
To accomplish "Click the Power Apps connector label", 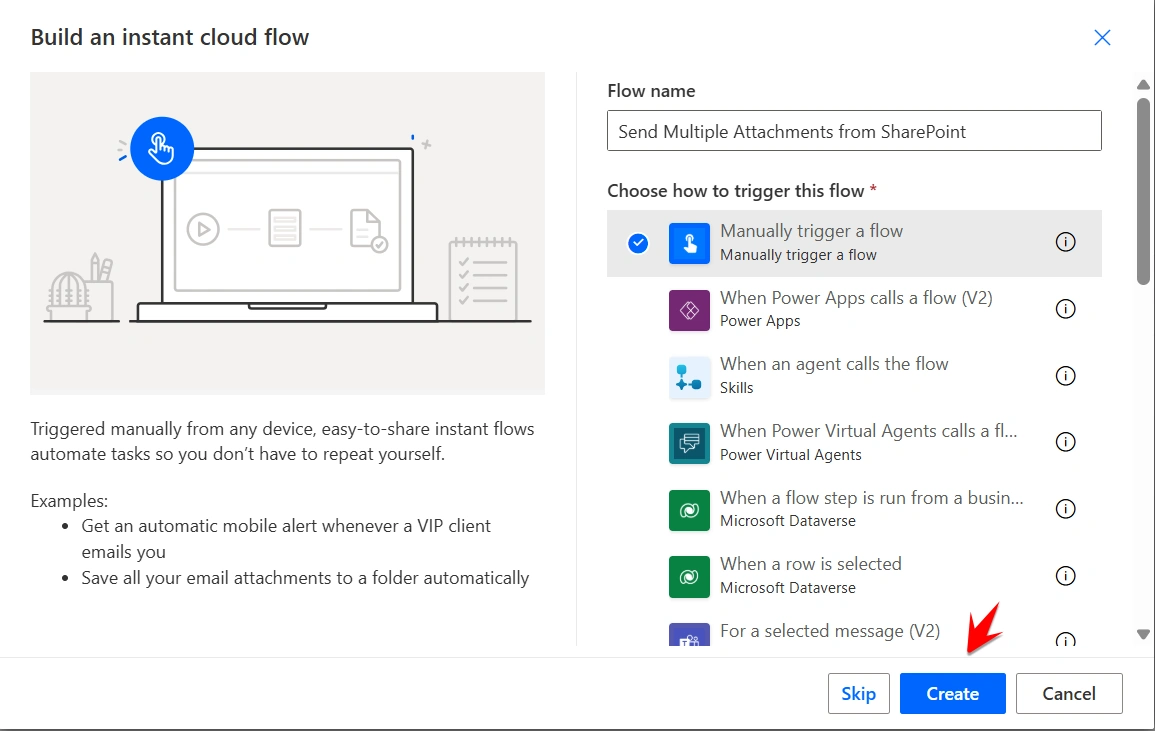I will pos(759,321).
